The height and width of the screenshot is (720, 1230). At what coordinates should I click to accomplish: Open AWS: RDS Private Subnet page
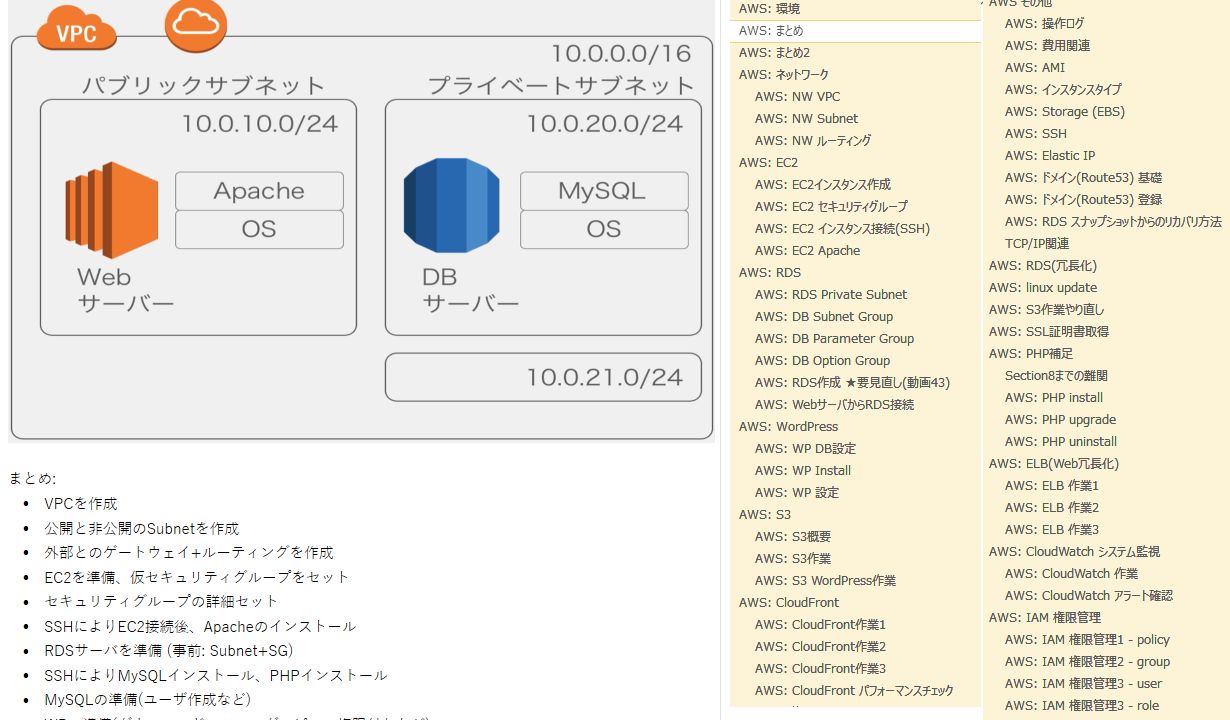[x=830, y=295]
